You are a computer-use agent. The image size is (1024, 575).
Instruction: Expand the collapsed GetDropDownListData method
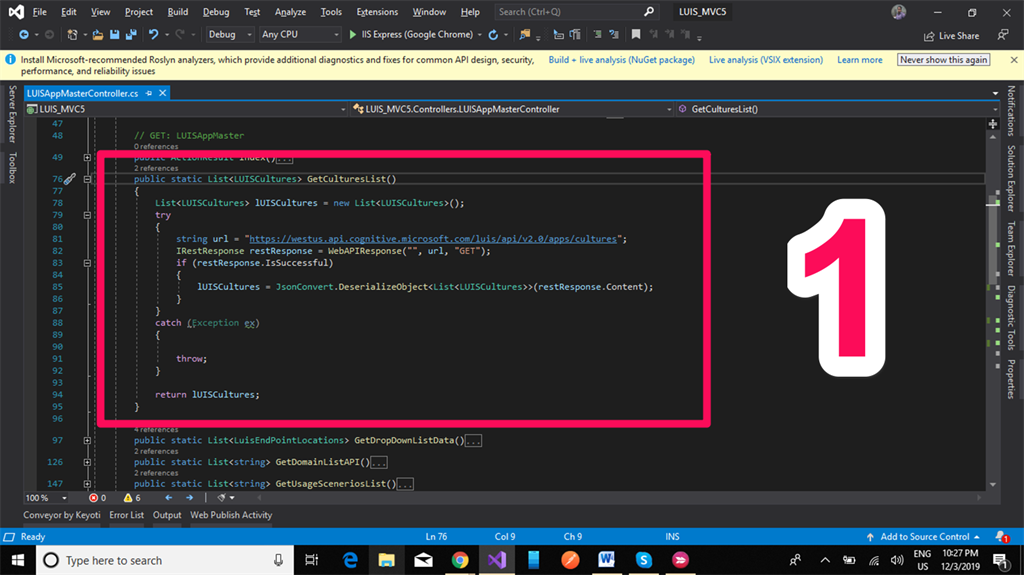coord(88,440)
